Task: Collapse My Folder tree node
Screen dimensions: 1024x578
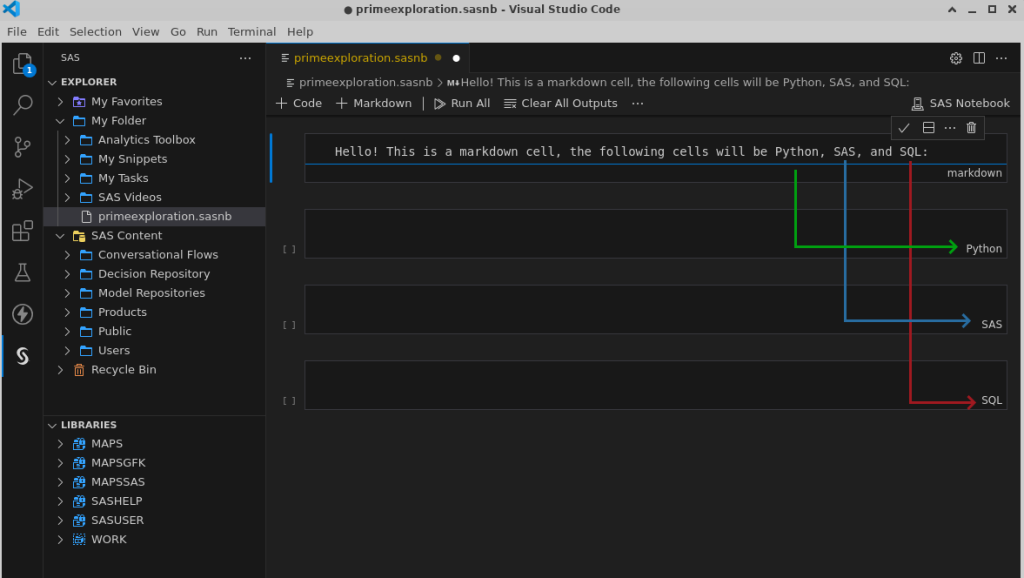Action: 60,121
